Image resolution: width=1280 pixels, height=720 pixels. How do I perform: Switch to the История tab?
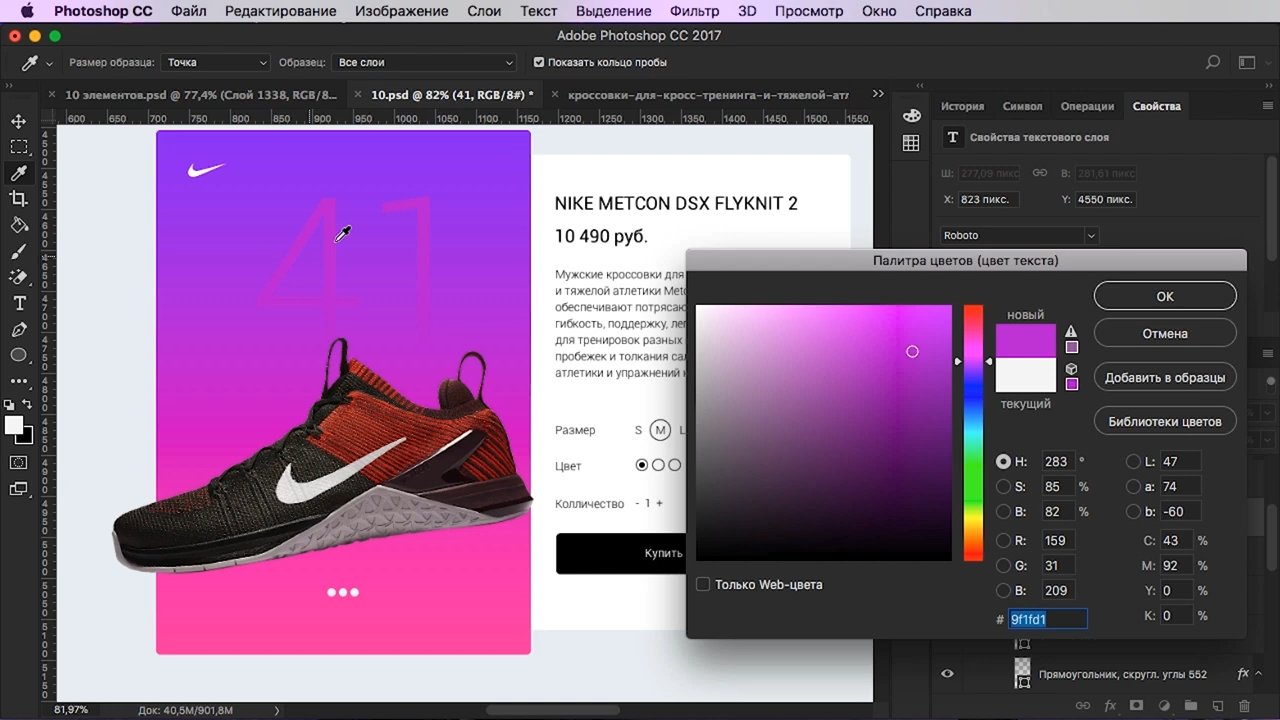[x=962, y=106]
